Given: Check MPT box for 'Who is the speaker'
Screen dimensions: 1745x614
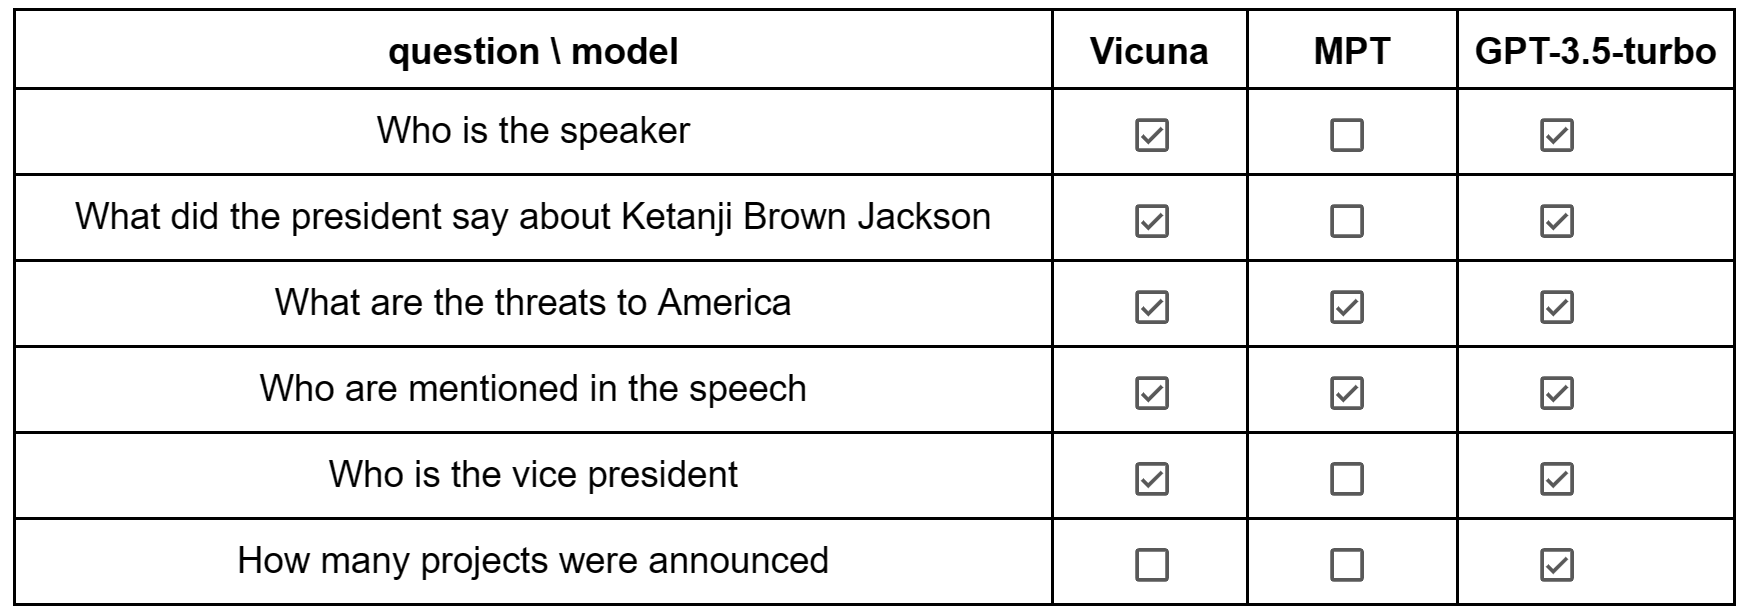Looking at the screenshot, I should click(x=1346, y=135).
